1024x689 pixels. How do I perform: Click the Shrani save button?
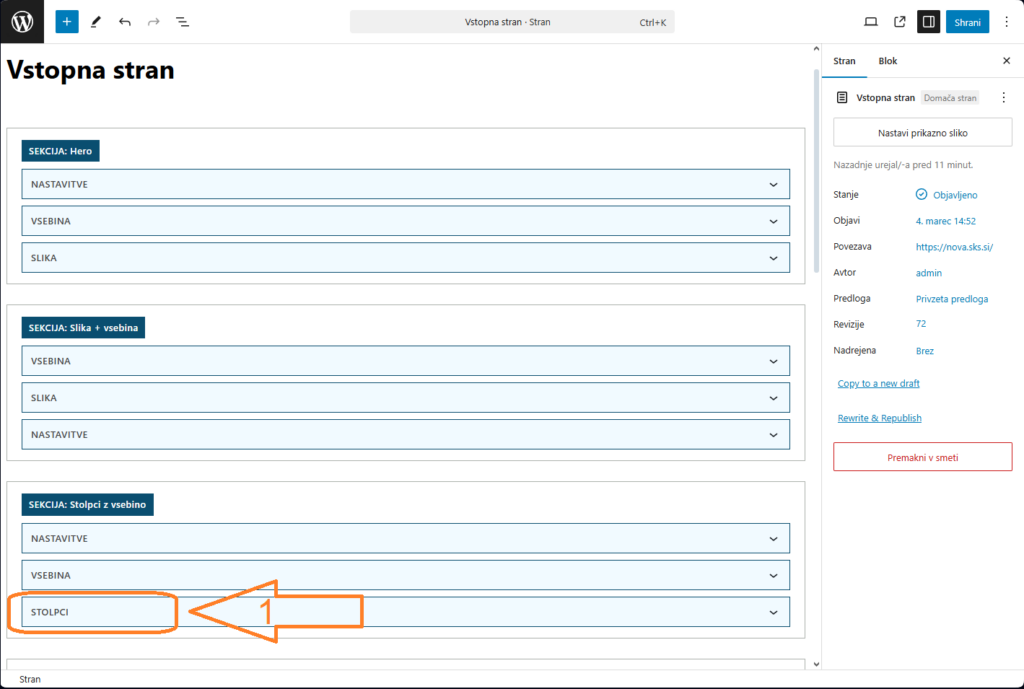967,21
